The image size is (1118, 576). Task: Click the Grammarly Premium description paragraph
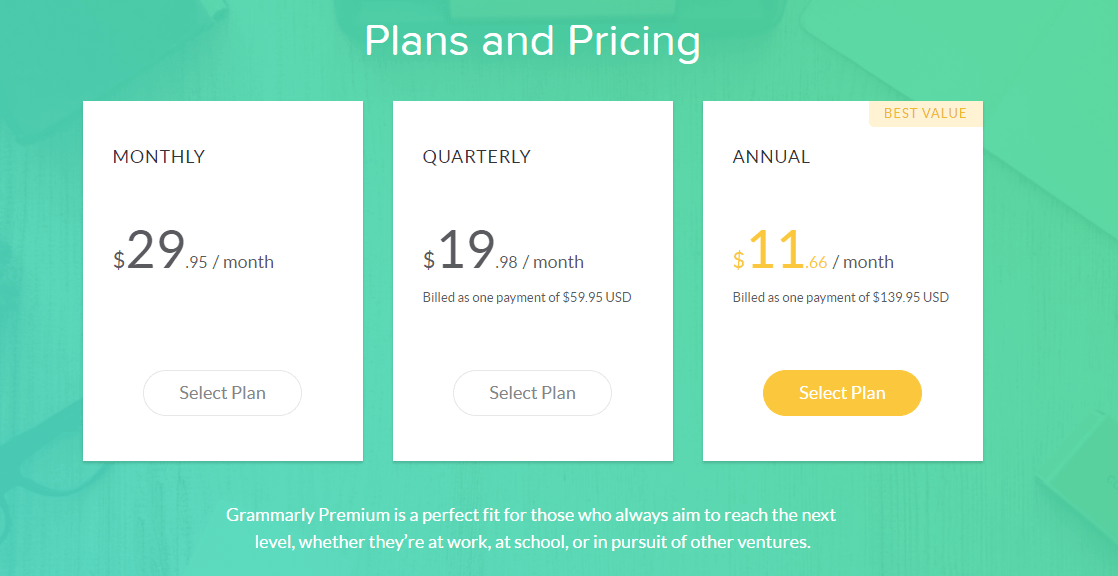(x=532, y=528)
